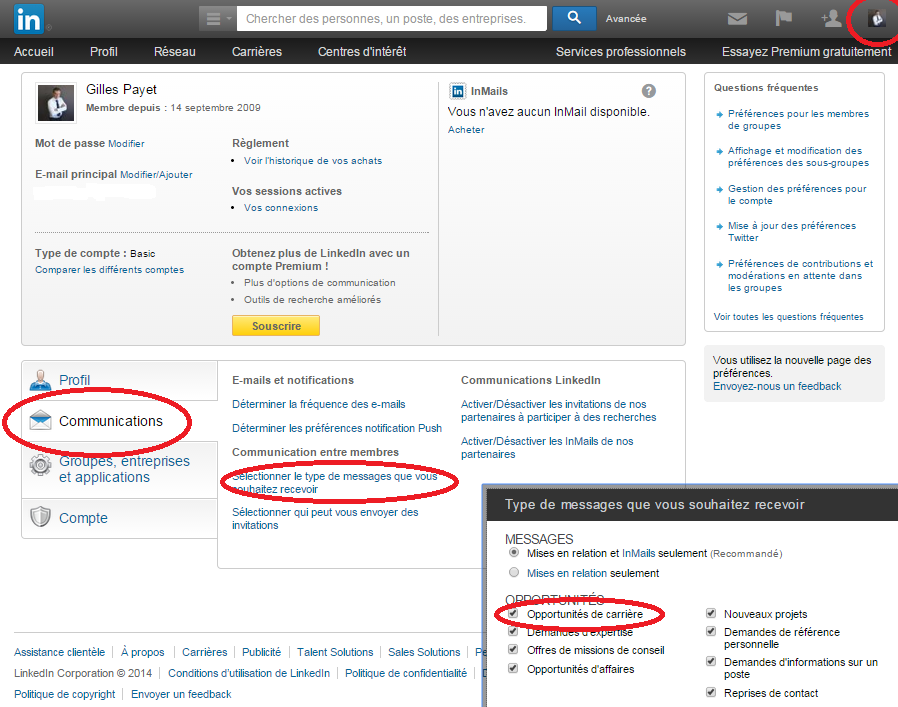Open the Réseau menu
The height and width of the screenshot is (707, 898).
[175, 52]
